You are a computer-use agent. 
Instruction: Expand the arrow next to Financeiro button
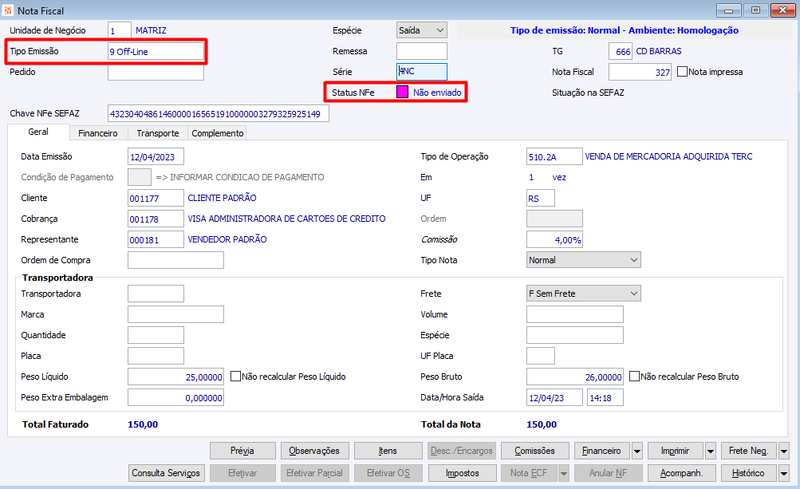tap(637, 451)
